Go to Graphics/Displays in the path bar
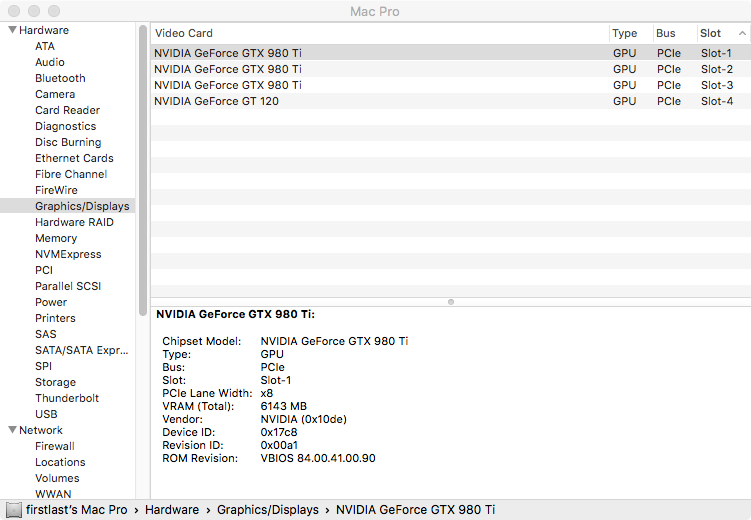Image resolution: width=751 pixels, height=520 pixels. [268, 510]
